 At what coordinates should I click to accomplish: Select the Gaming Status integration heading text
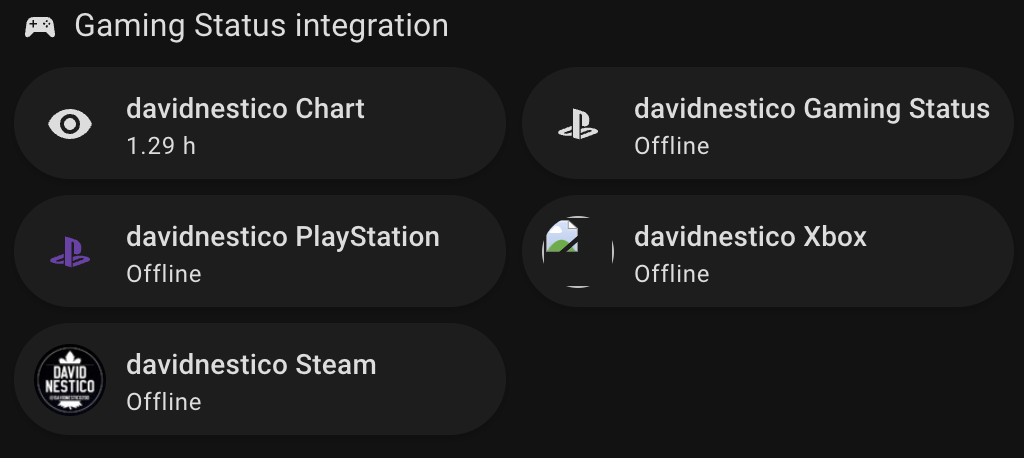(261, 26)
